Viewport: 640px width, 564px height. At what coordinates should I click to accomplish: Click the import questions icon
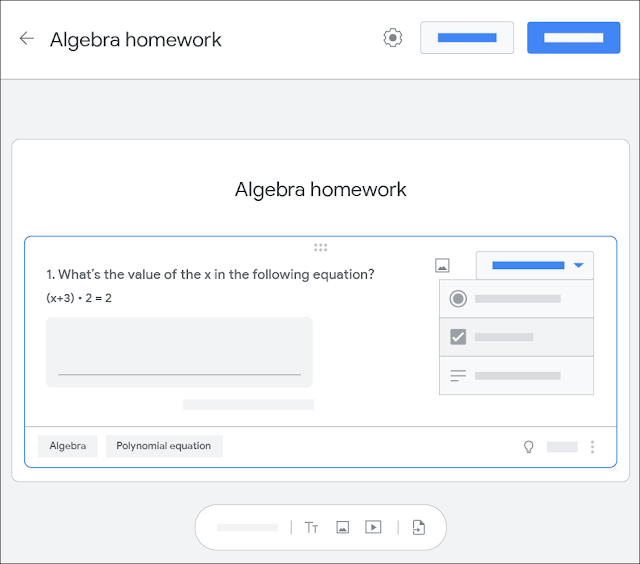point(419,527)
